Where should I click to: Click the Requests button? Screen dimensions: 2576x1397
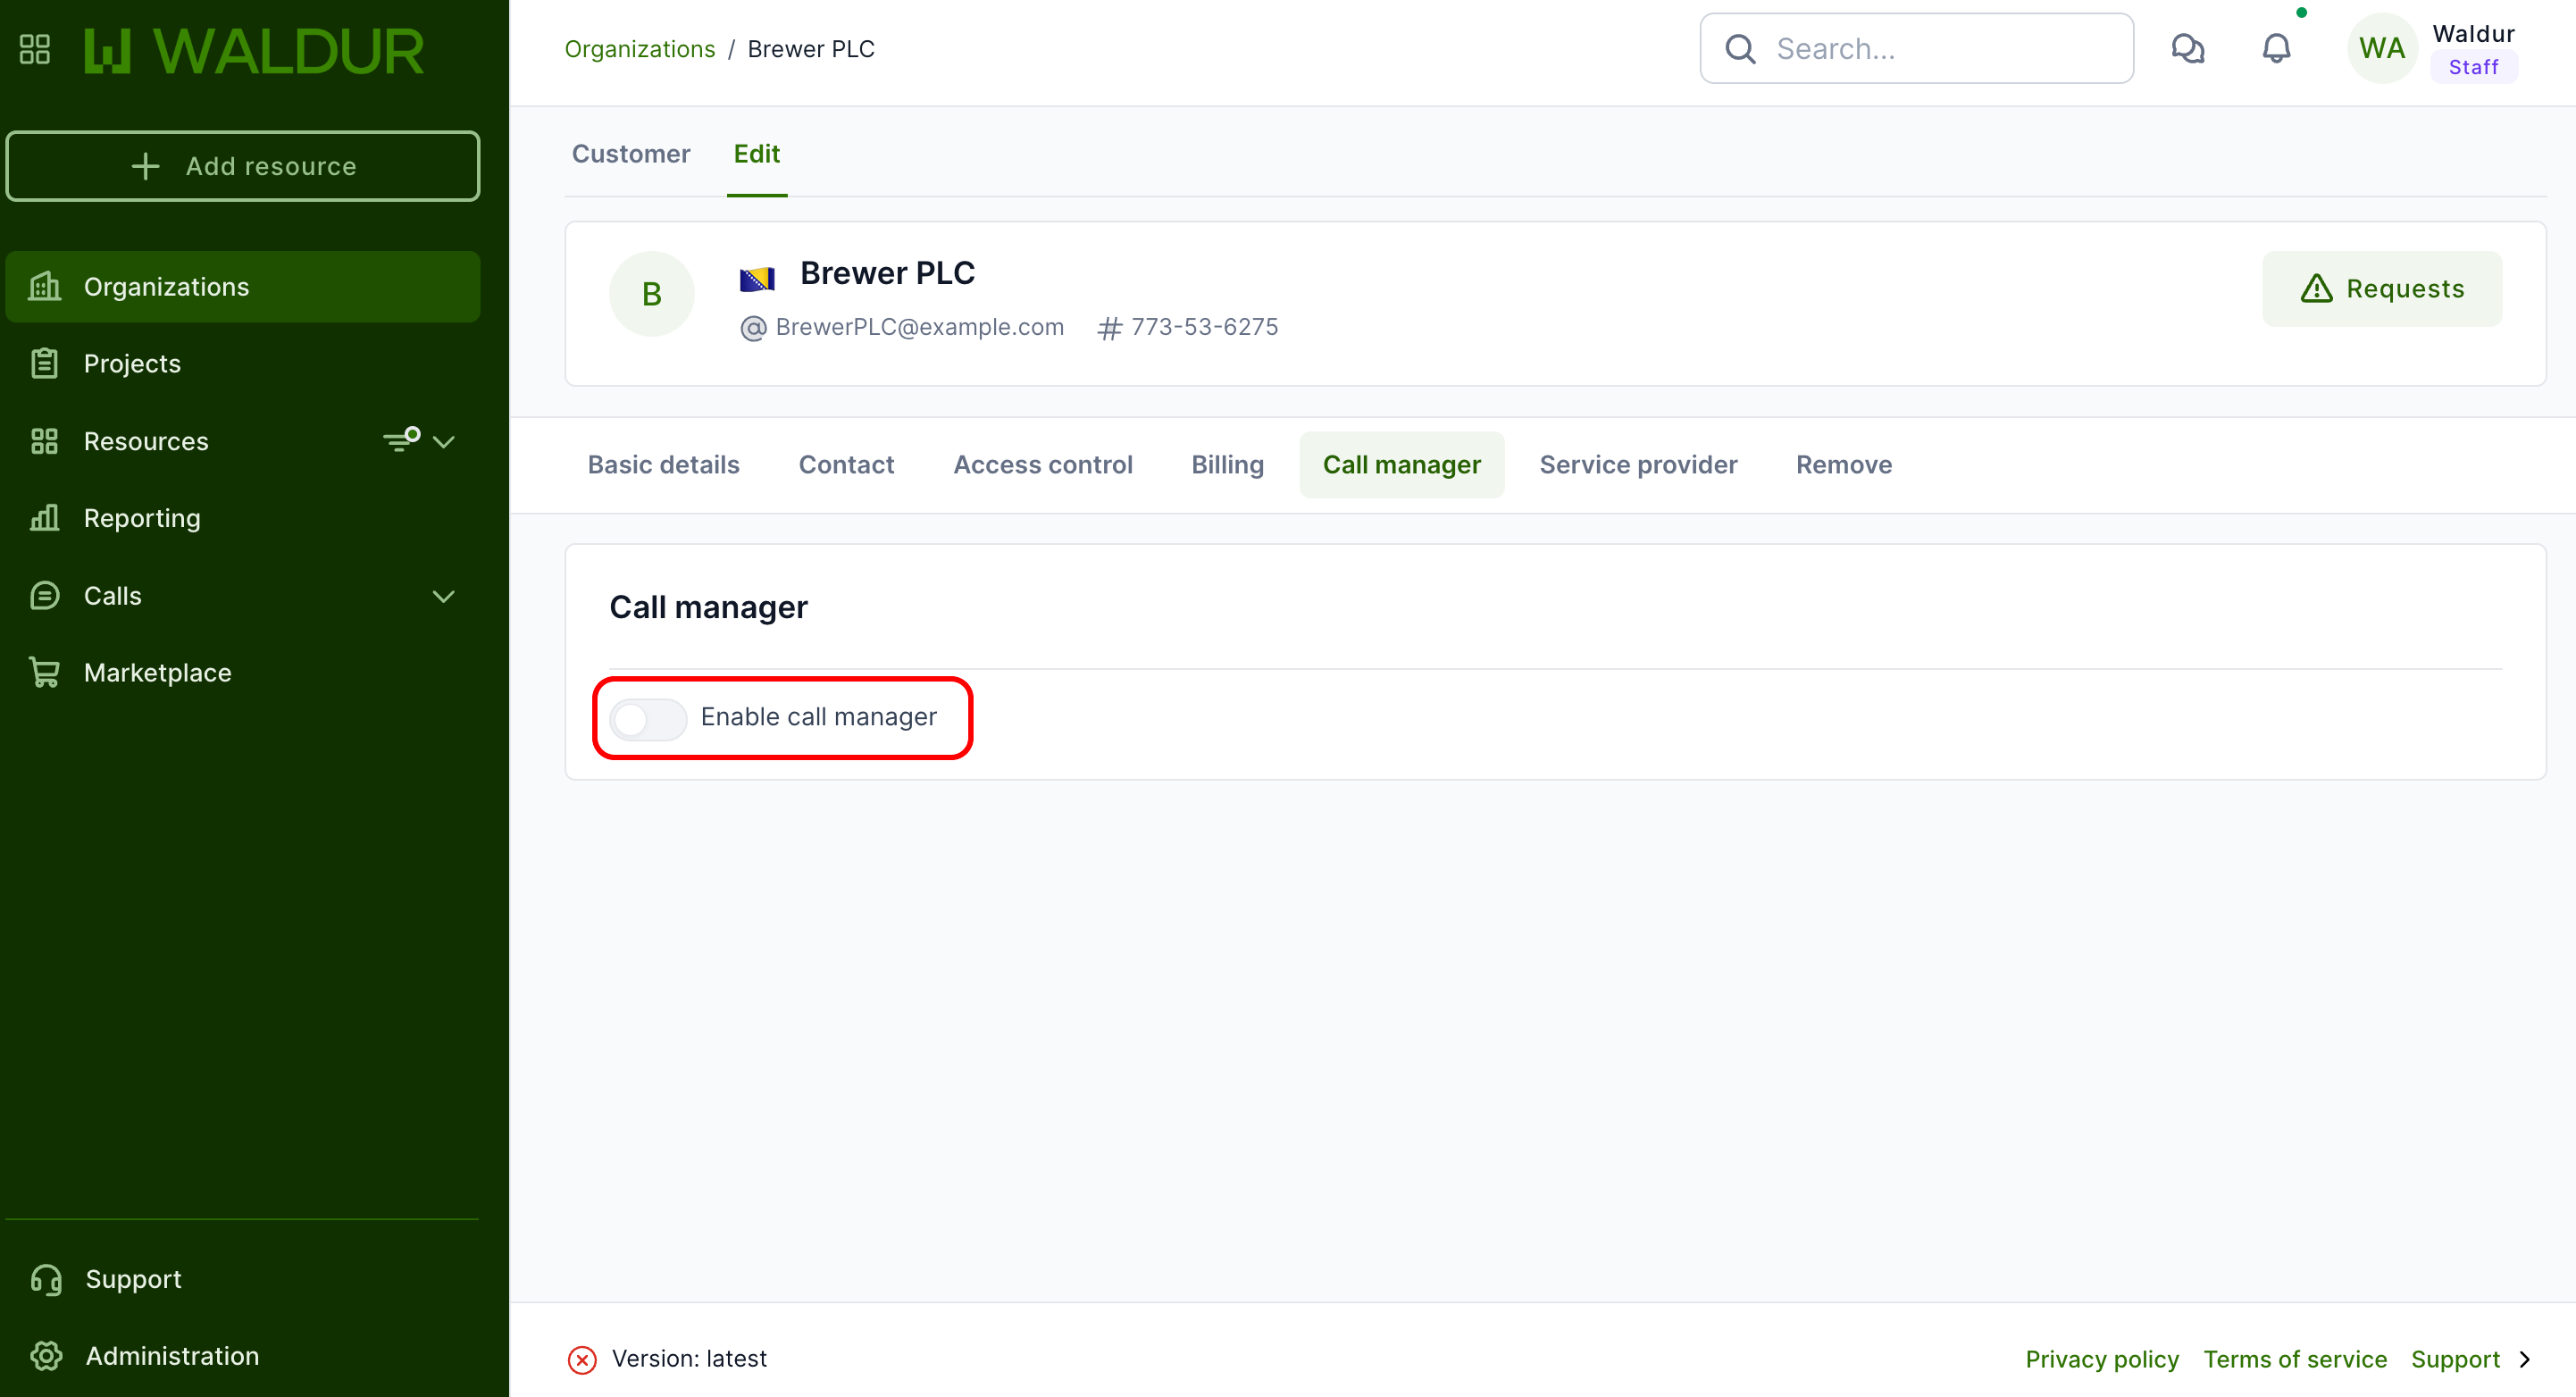[2382, 288]
